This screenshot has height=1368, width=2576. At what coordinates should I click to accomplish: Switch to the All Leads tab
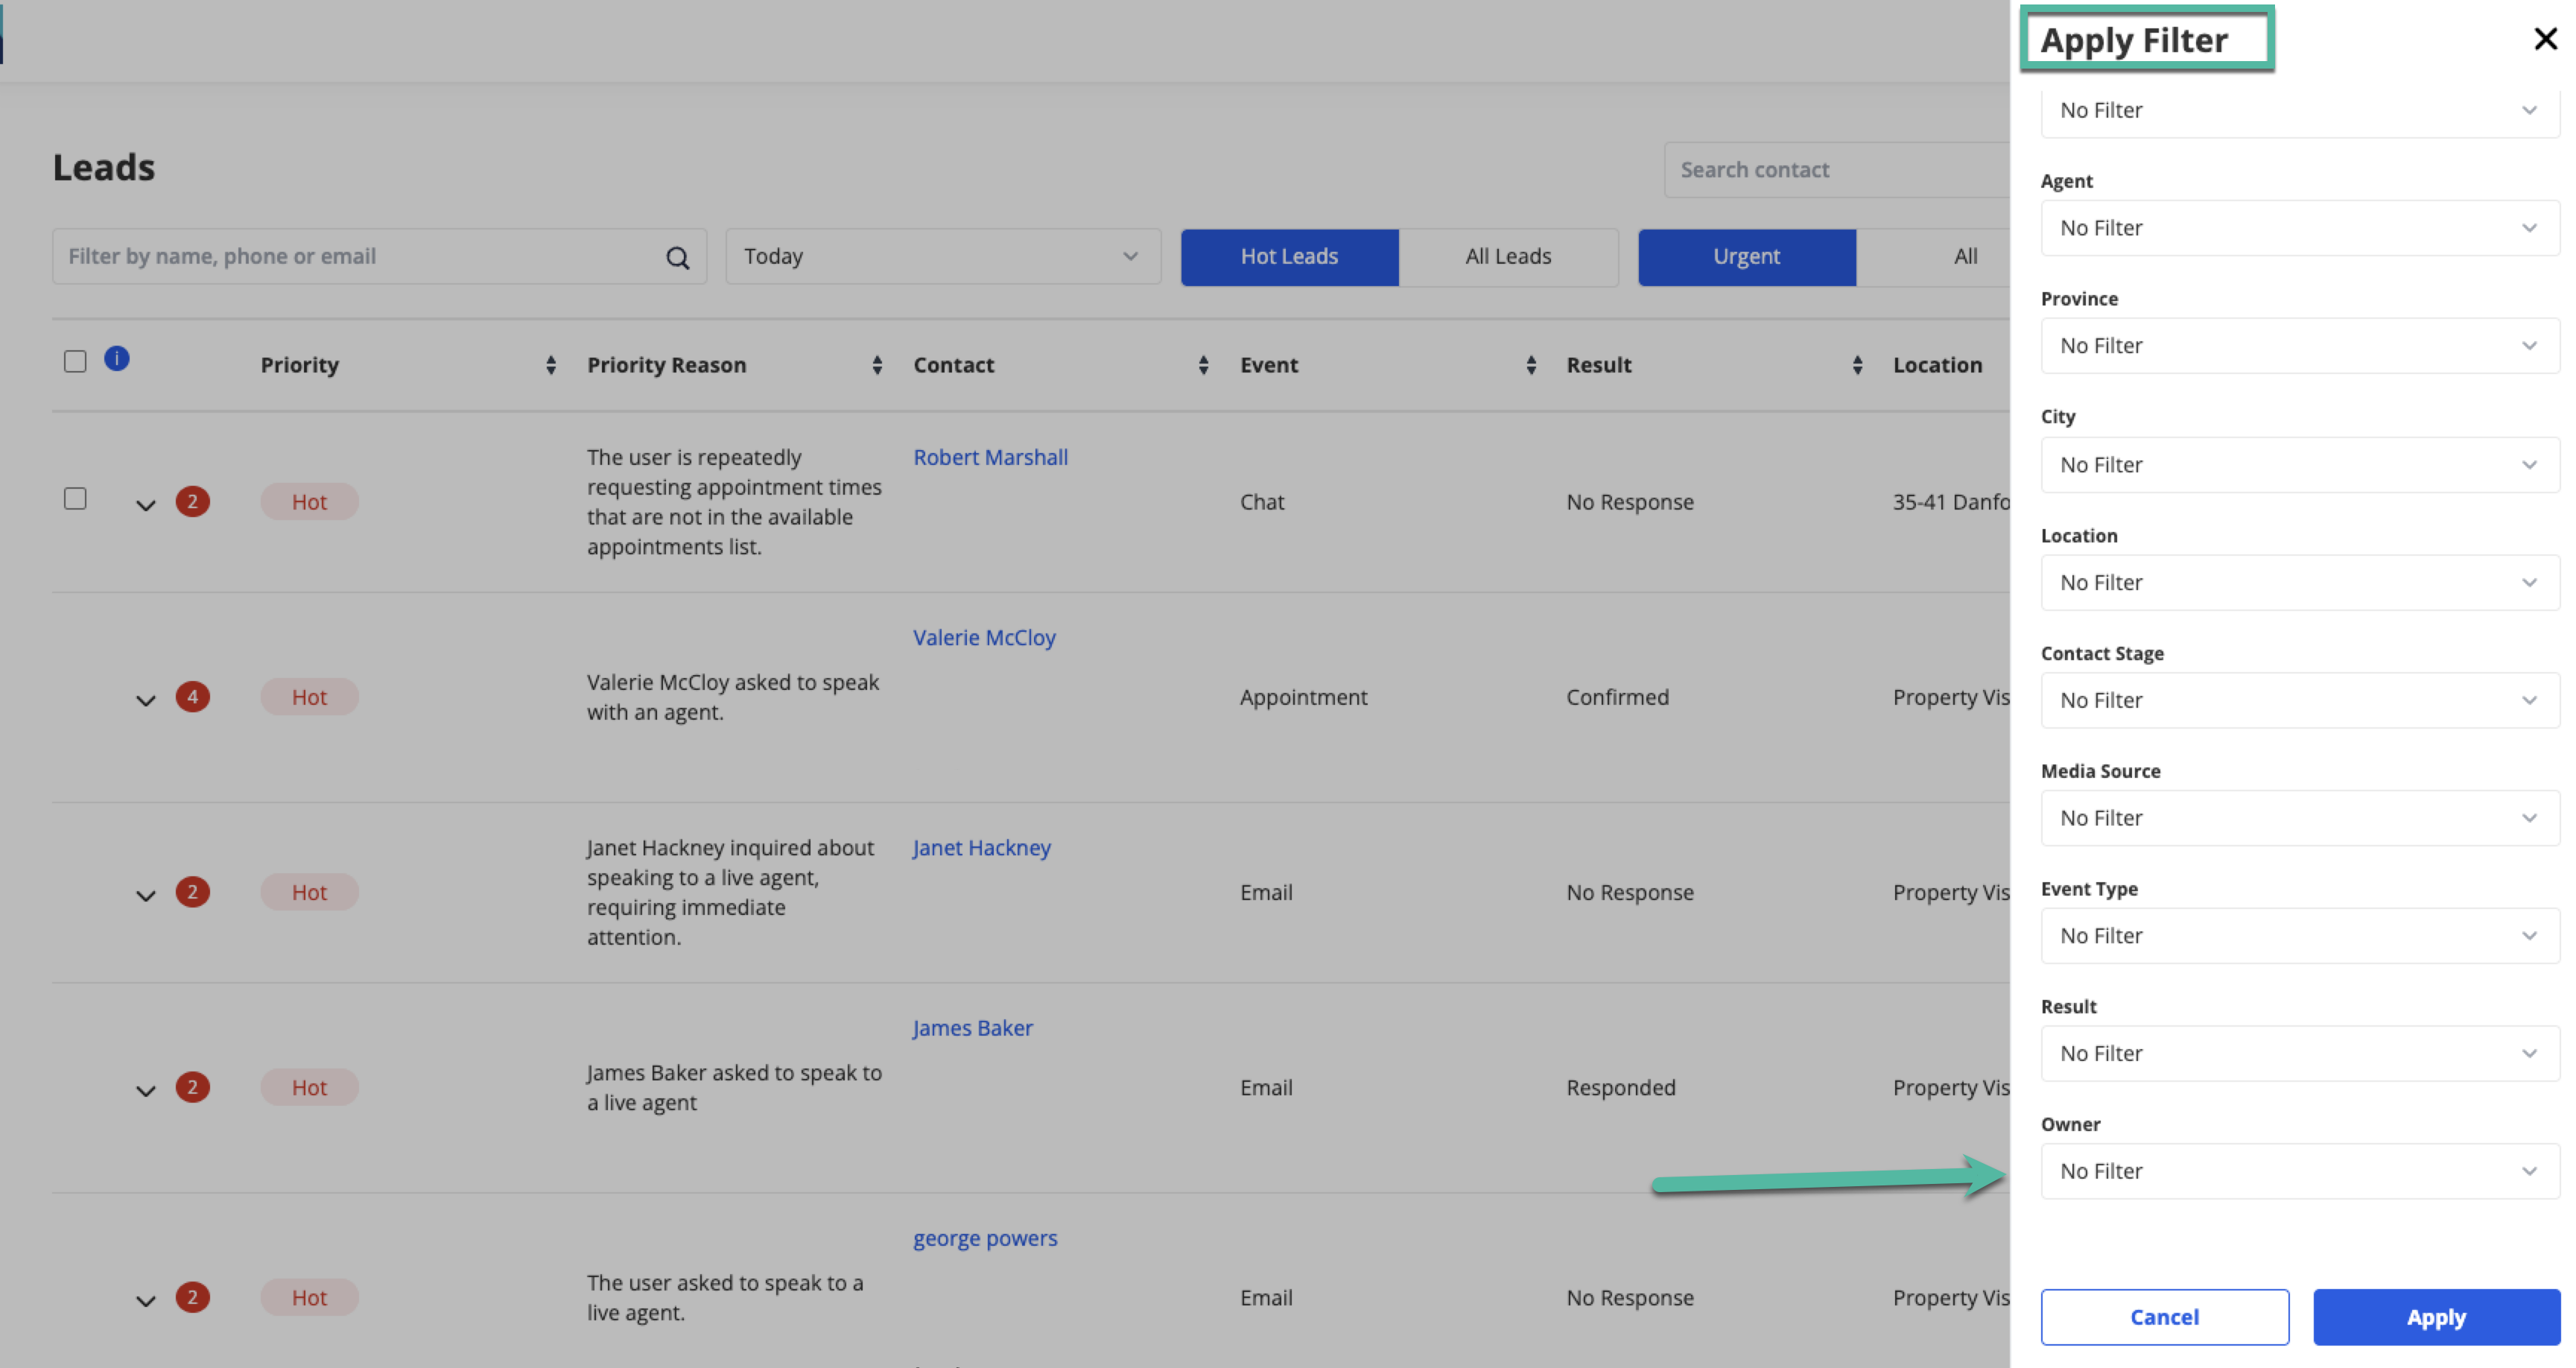tap(1508, 257)
